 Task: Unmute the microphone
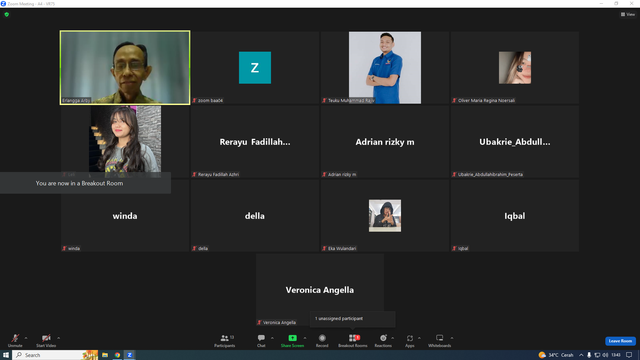point(15,340)
